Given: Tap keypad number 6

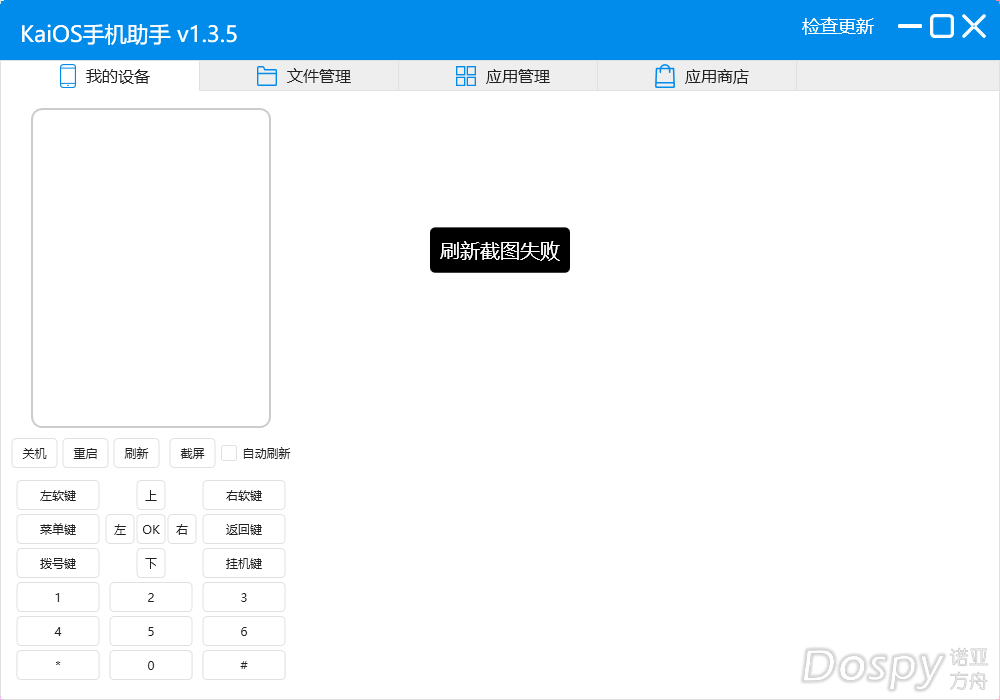Looking at the screenshot, I should click(244, 631).
